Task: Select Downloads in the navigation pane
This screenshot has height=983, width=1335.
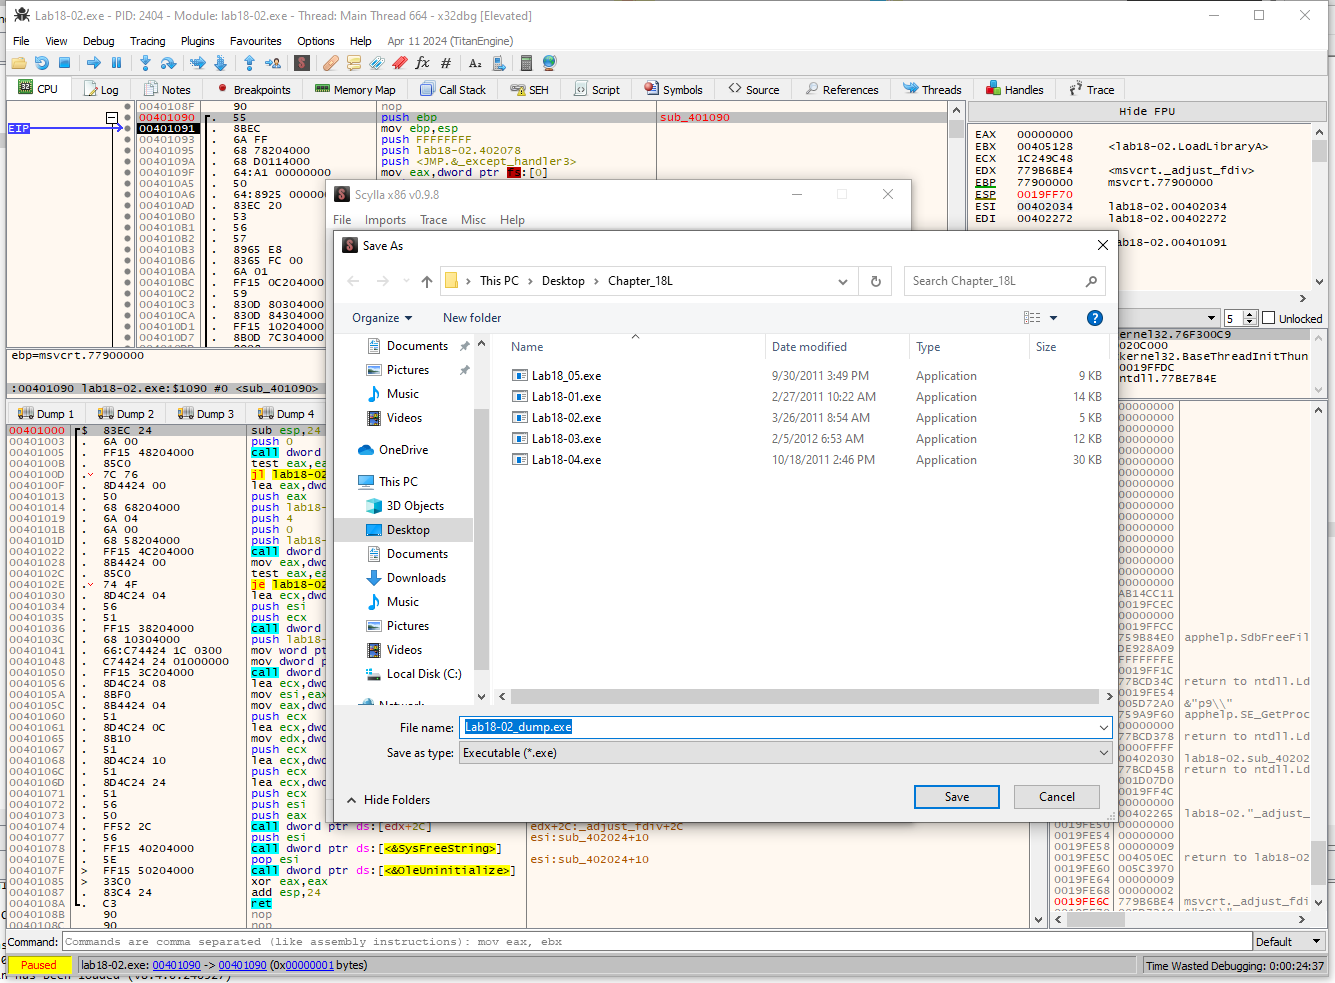Action: tap(416, 578)
